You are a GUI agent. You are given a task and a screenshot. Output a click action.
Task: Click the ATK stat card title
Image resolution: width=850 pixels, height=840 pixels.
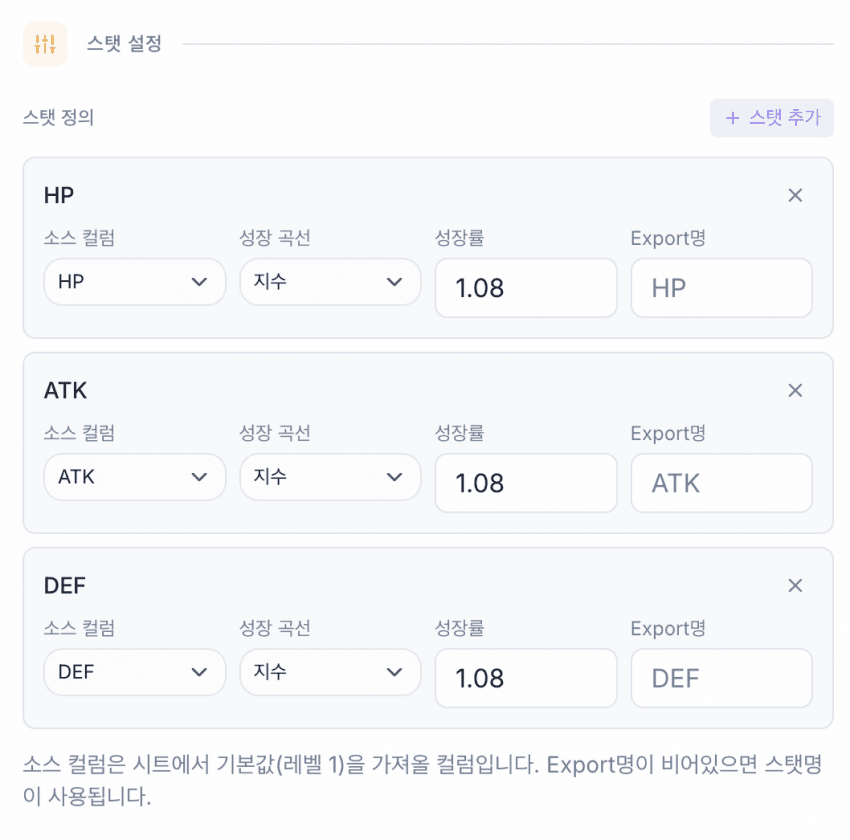click(65, 391)
